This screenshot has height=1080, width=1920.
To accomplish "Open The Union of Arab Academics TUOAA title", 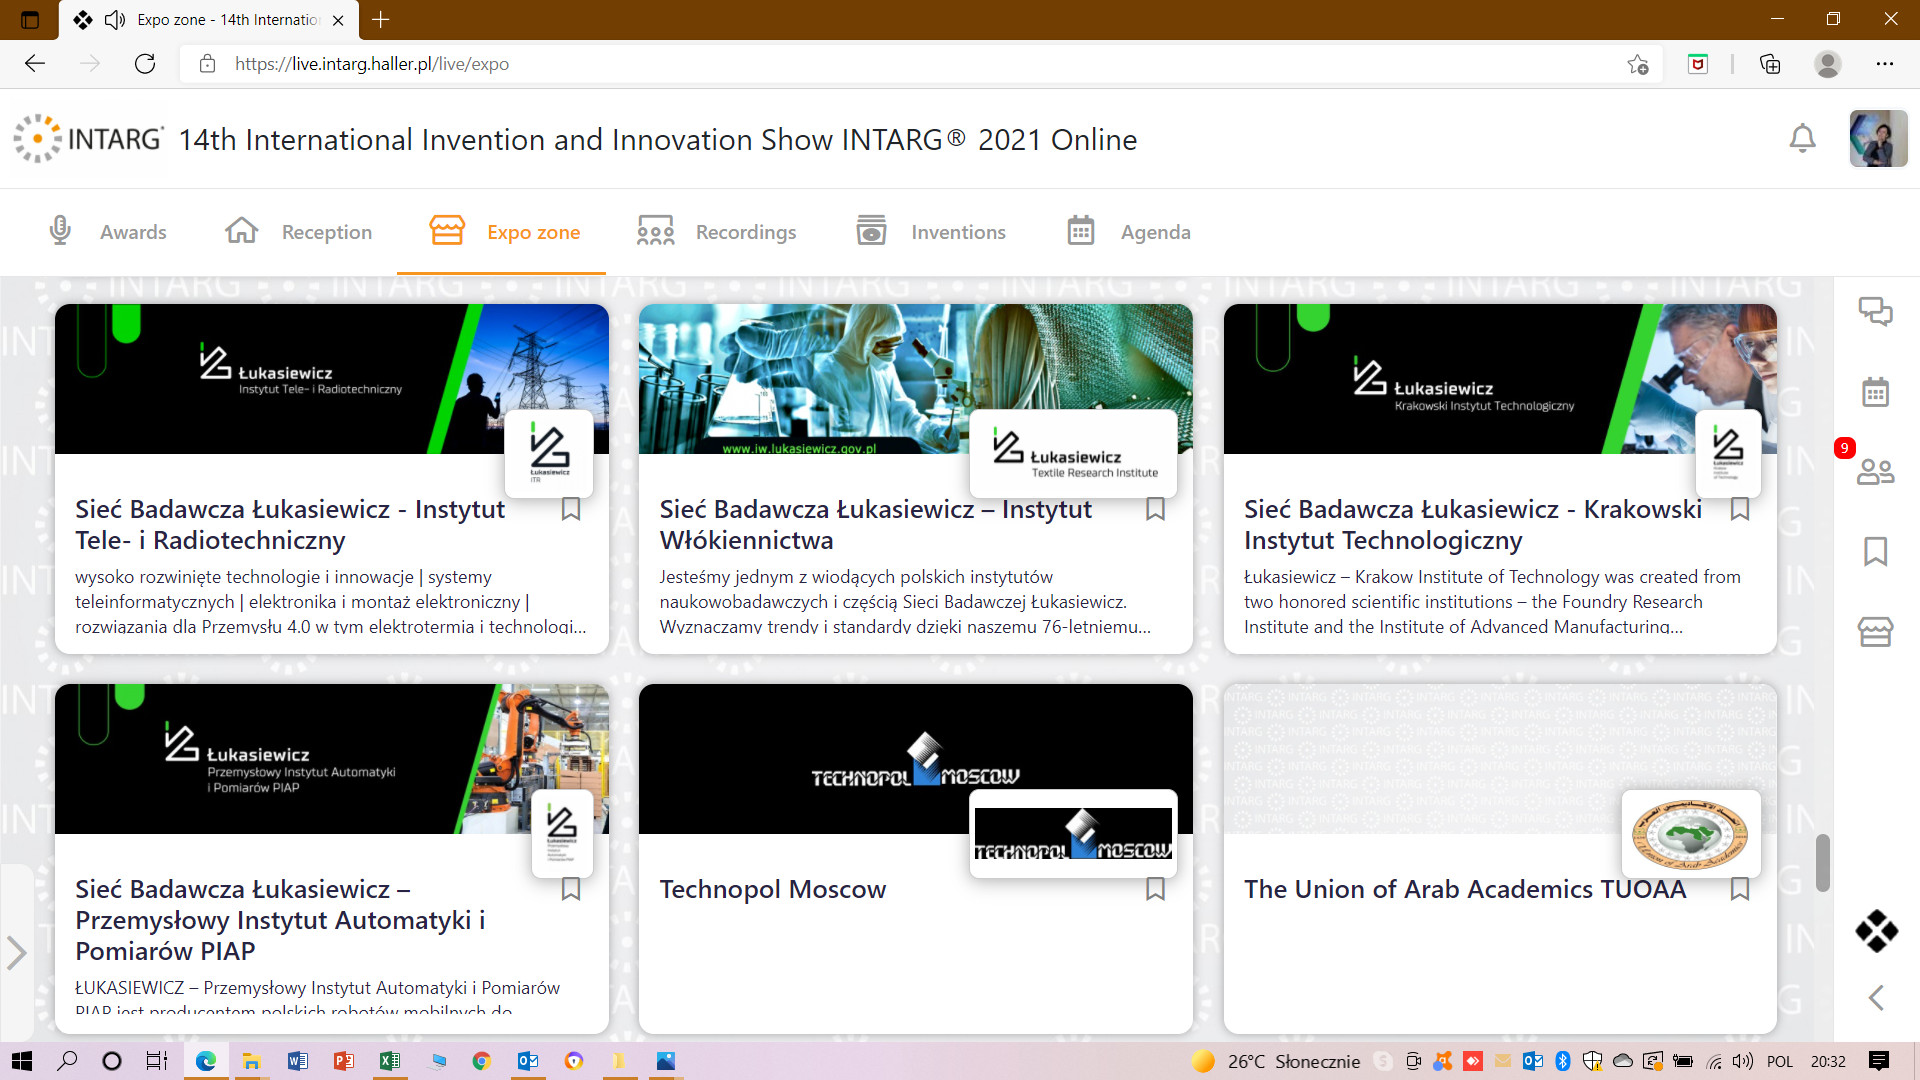I will tap(1465, 889).
